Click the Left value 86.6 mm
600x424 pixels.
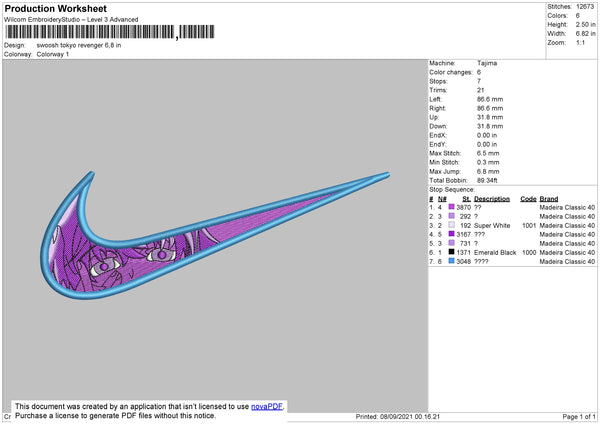click(x=490, y=99)
